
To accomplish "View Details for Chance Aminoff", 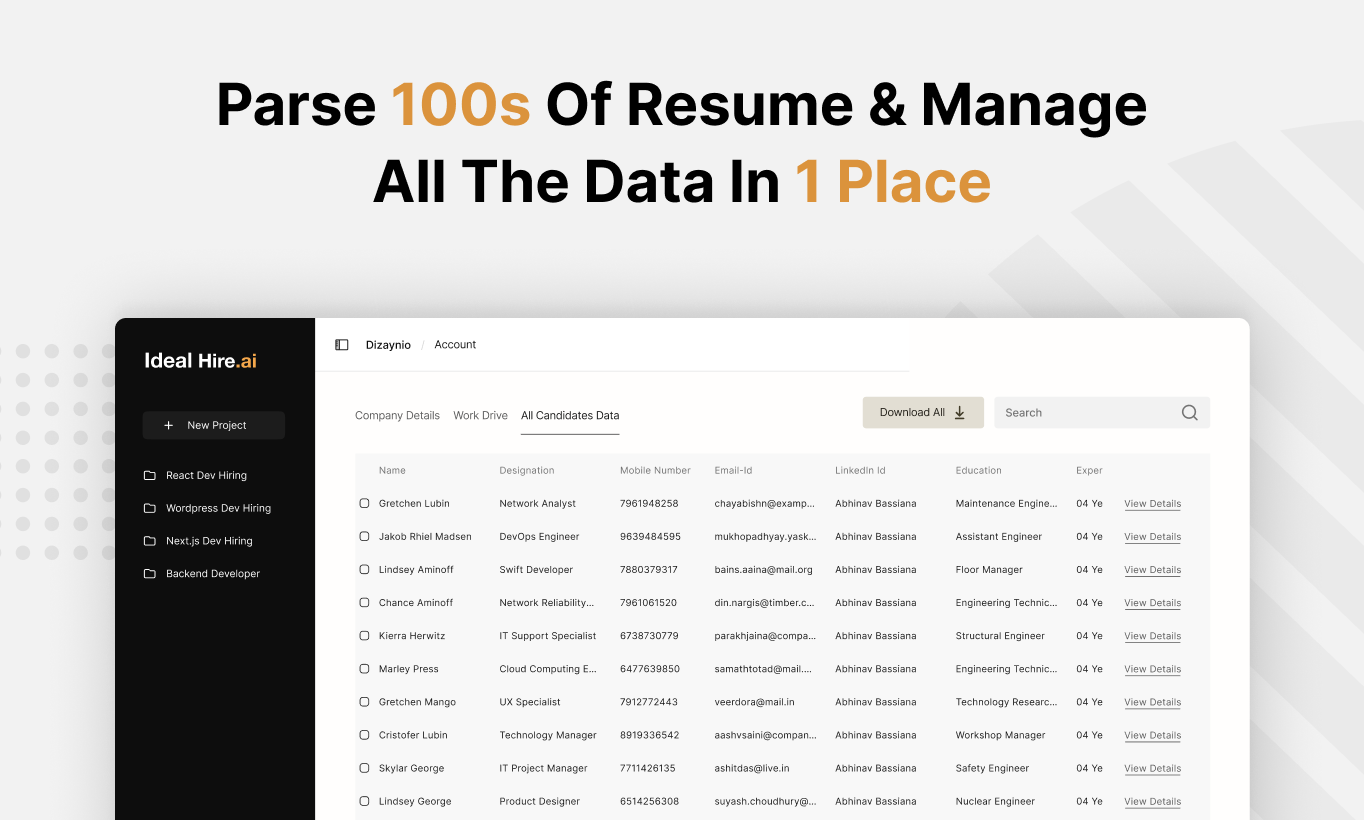I will [1152, 603].
